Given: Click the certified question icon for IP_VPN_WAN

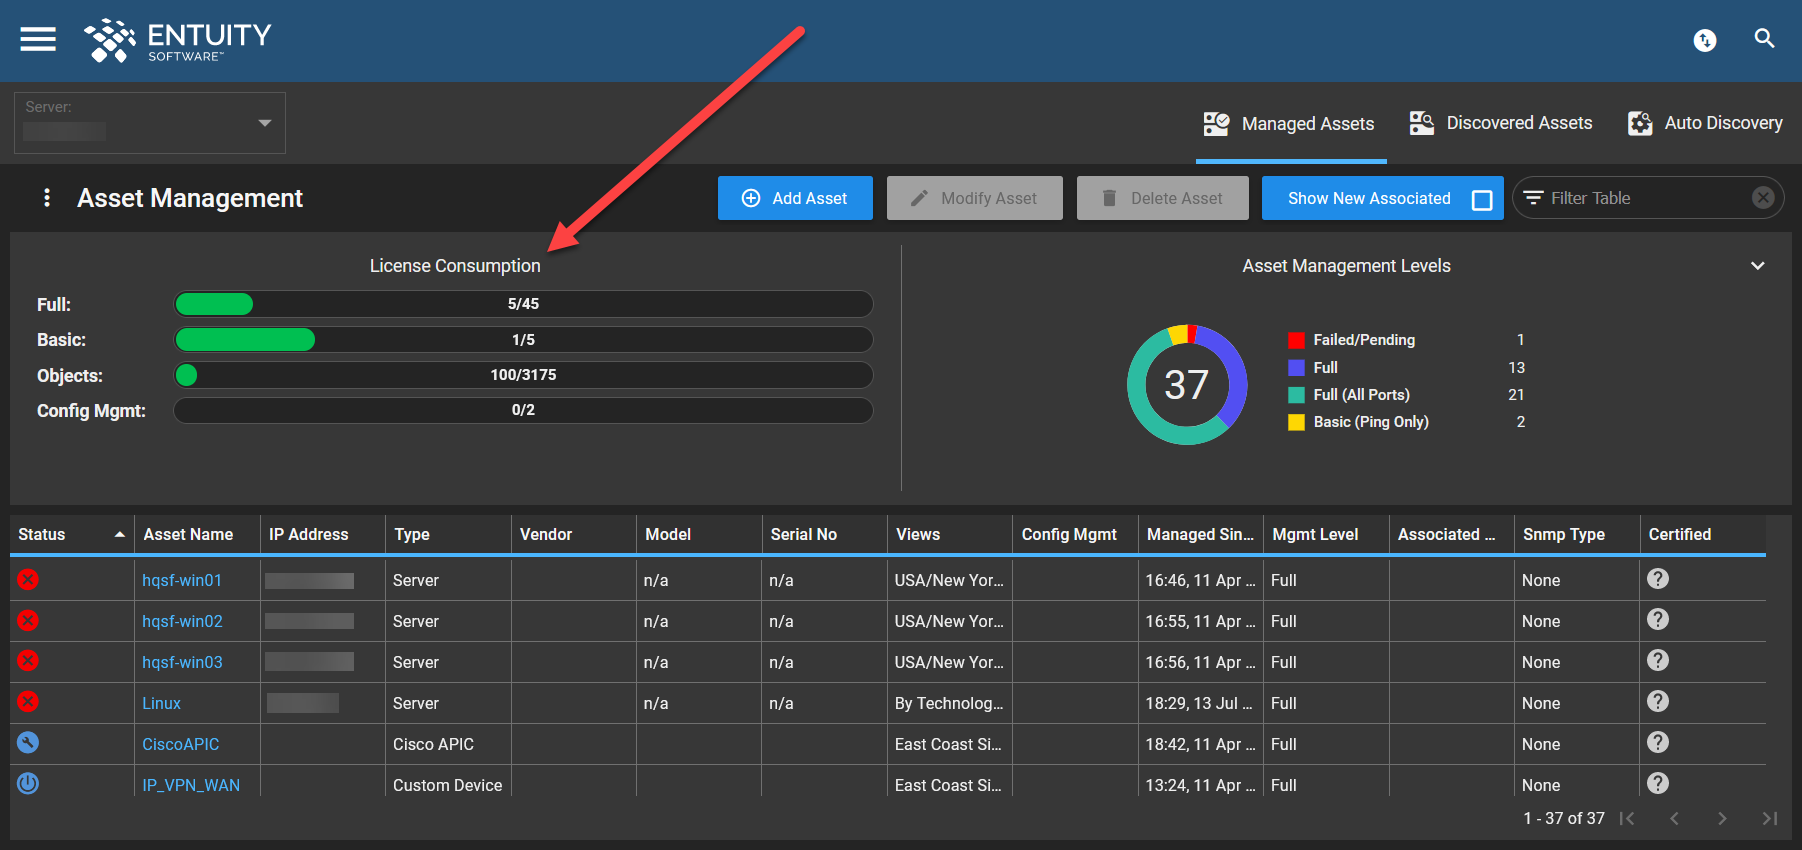Looking at the screenshot, I should pos(1658,783).
